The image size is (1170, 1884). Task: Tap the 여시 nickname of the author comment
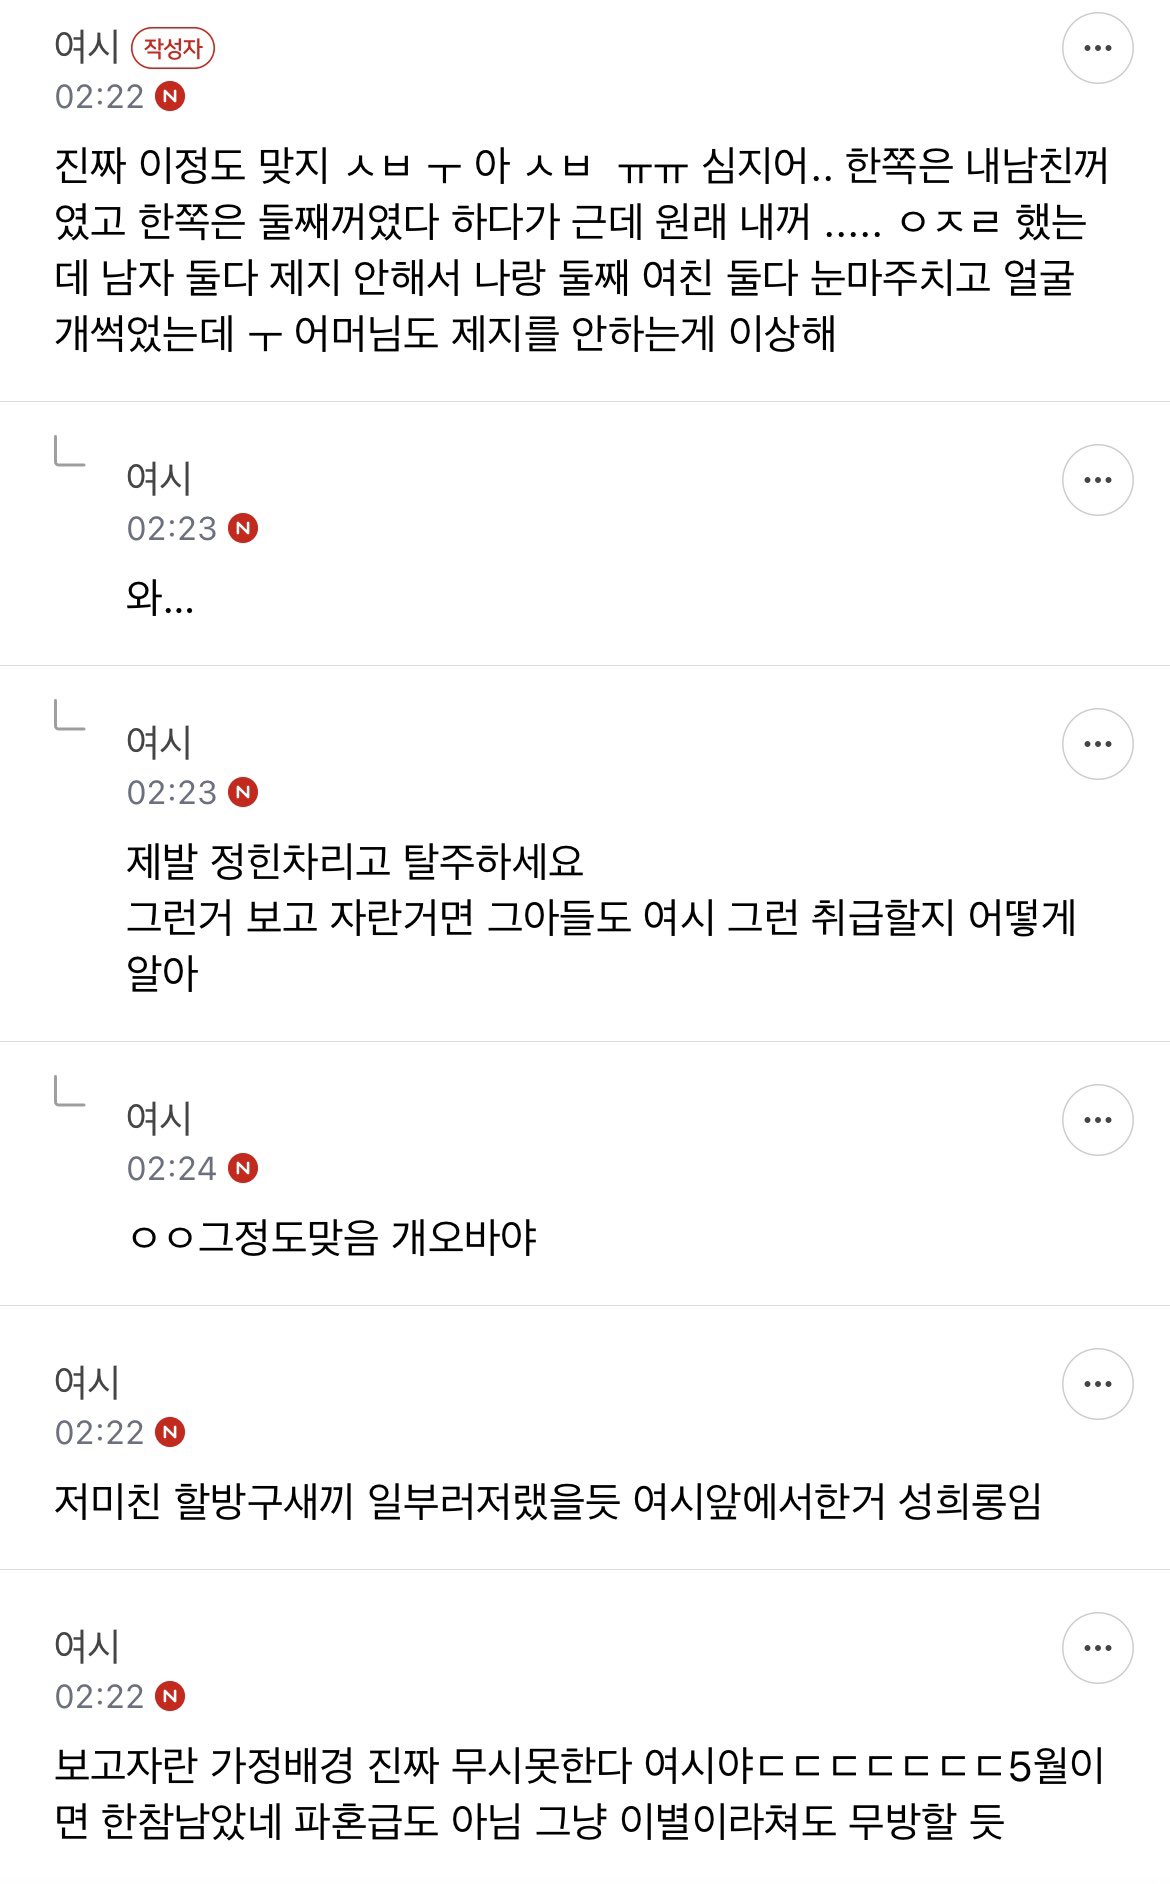[x=87, y=46]
